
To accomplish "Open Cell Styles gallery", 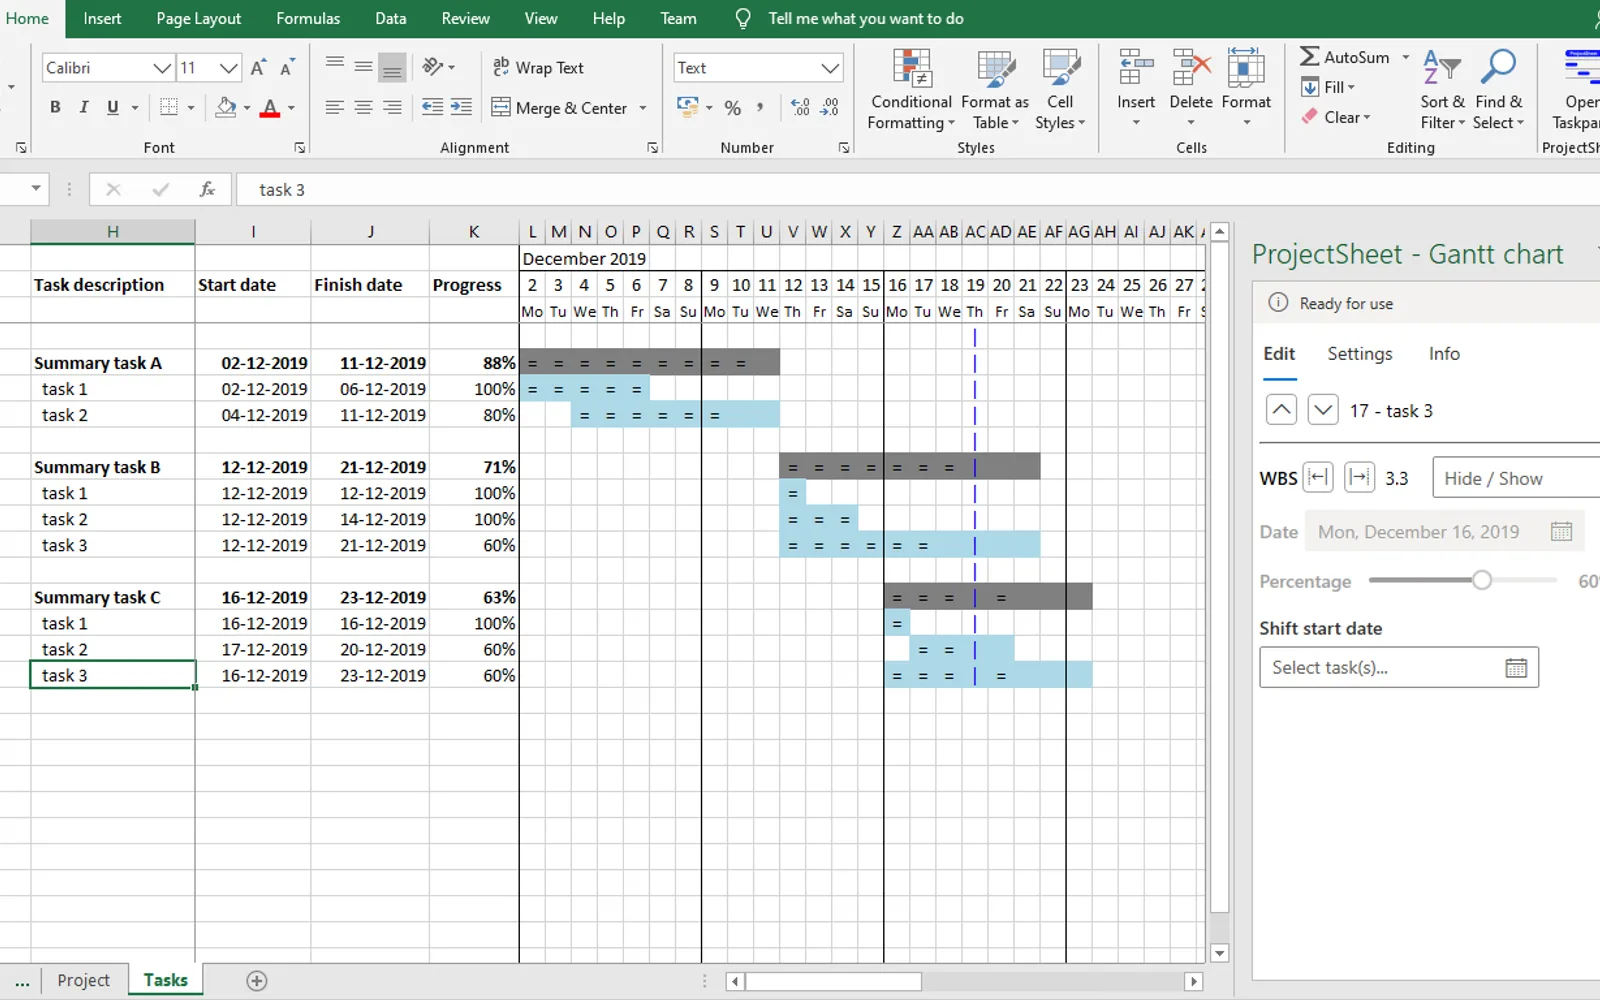I will [1060, 90].
